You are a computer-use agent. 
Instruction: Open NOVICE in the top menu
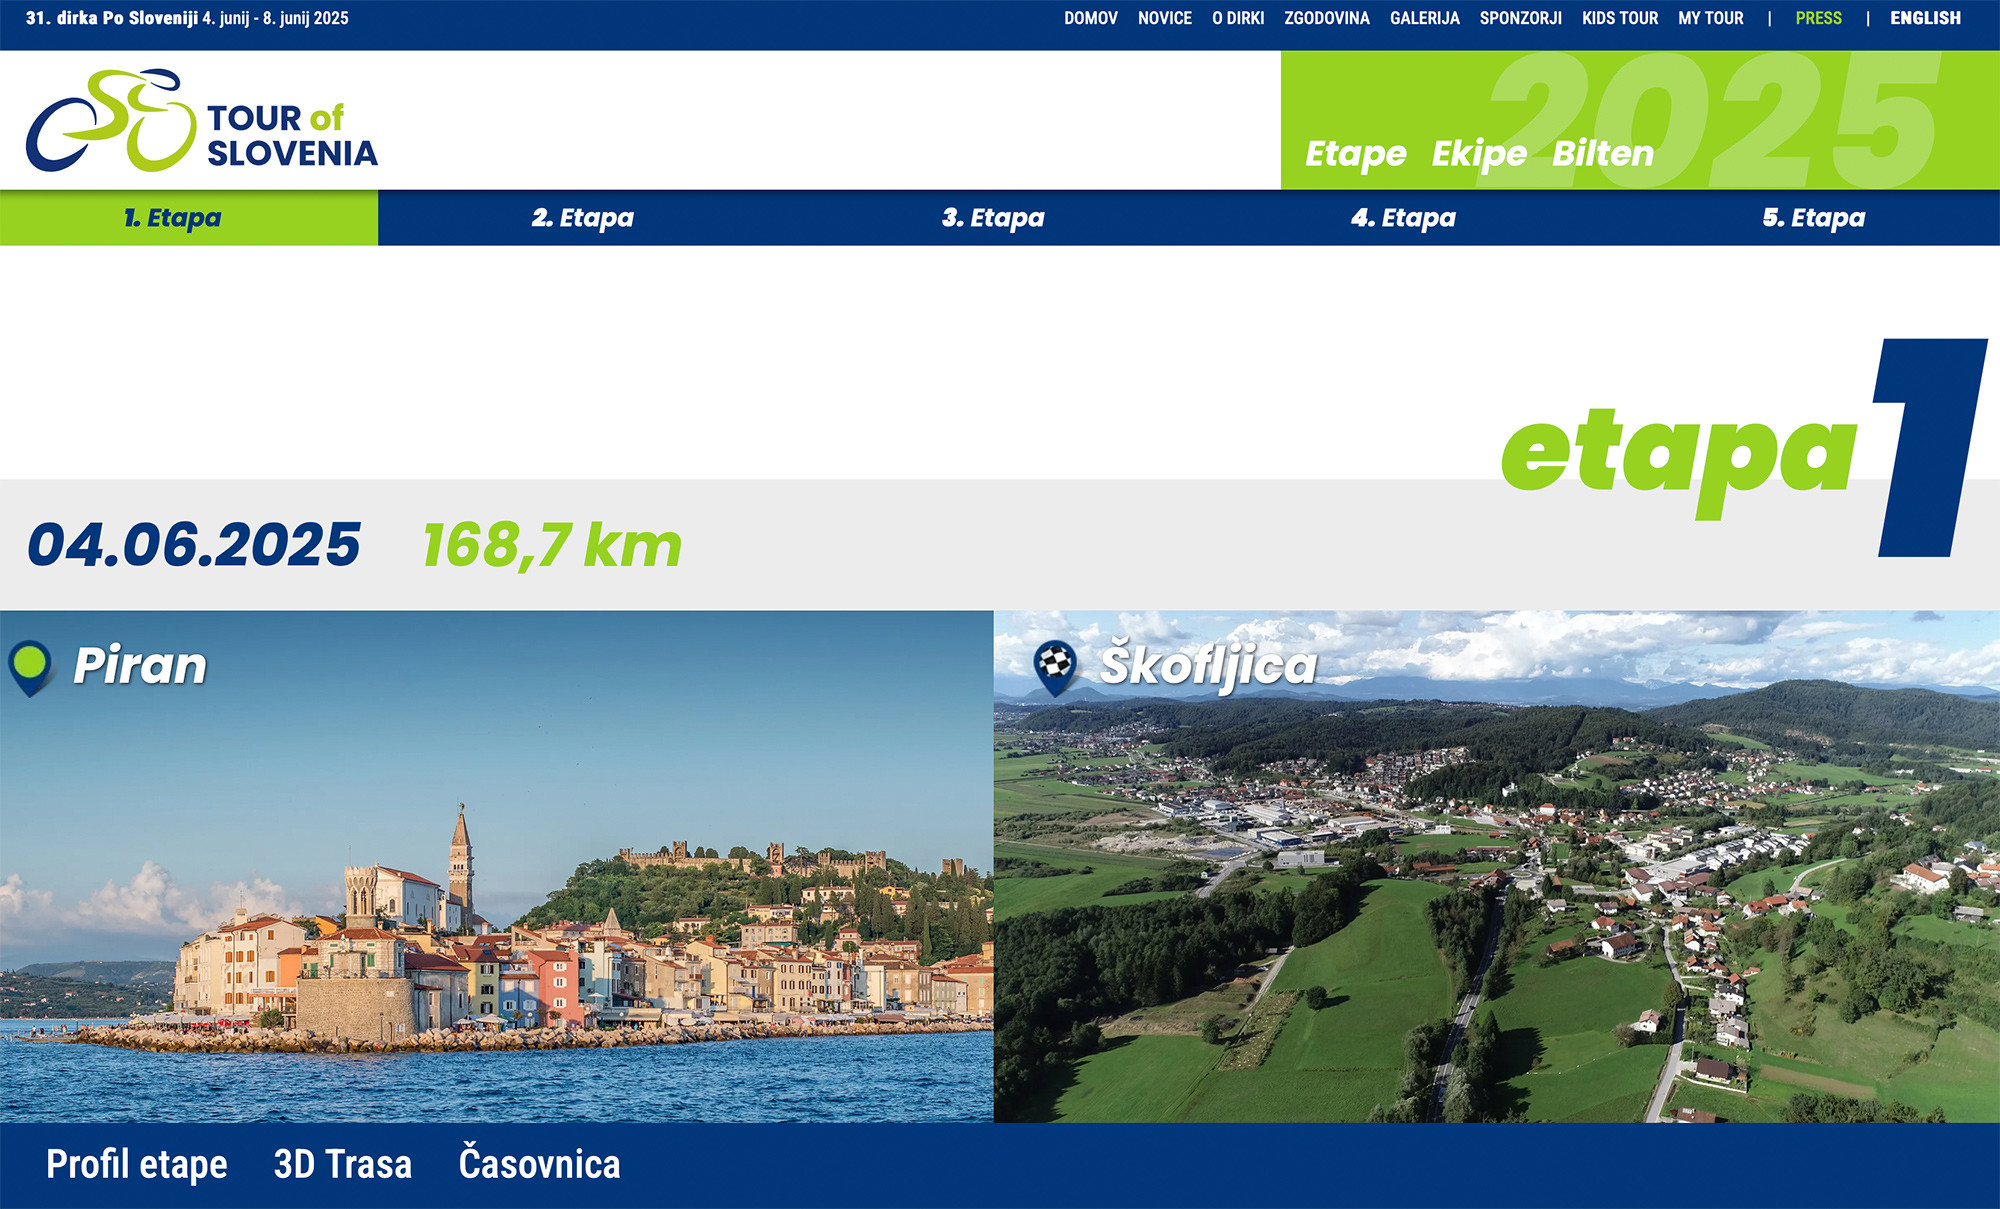tap(1164, 18)
